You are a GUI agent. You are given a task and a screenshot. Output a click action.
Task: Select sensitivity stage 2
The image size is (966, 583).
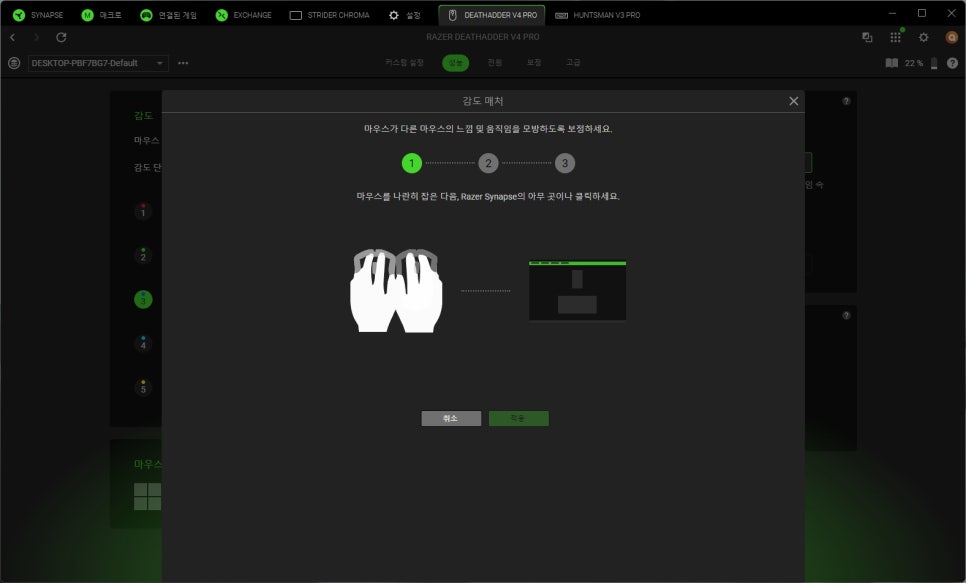point(143,255)
